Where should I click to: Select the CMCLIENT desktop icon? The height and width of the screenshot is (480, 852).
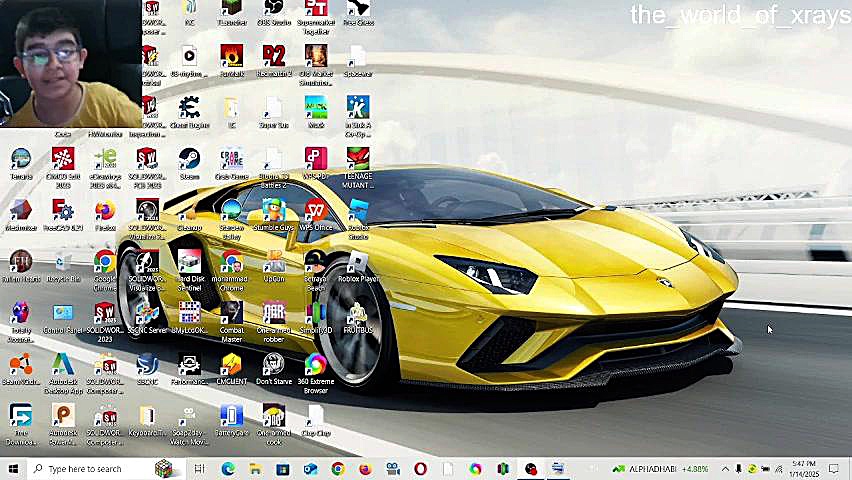pyautogui.click(x=231, y=369)
